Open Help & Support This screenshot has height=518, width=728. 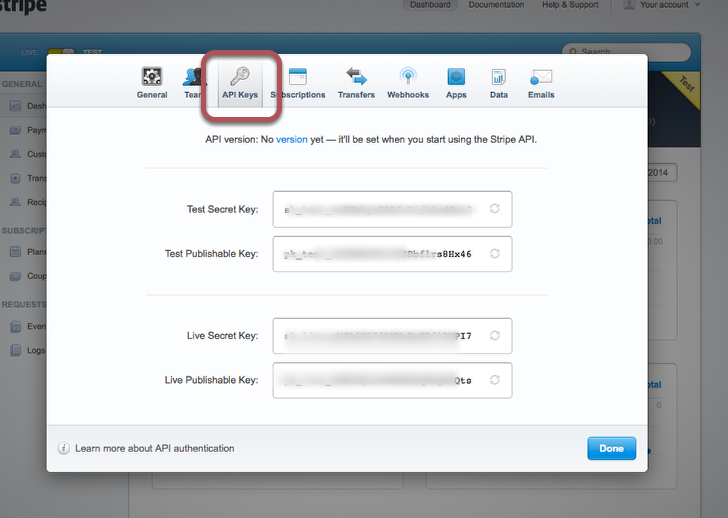(570, 5)
